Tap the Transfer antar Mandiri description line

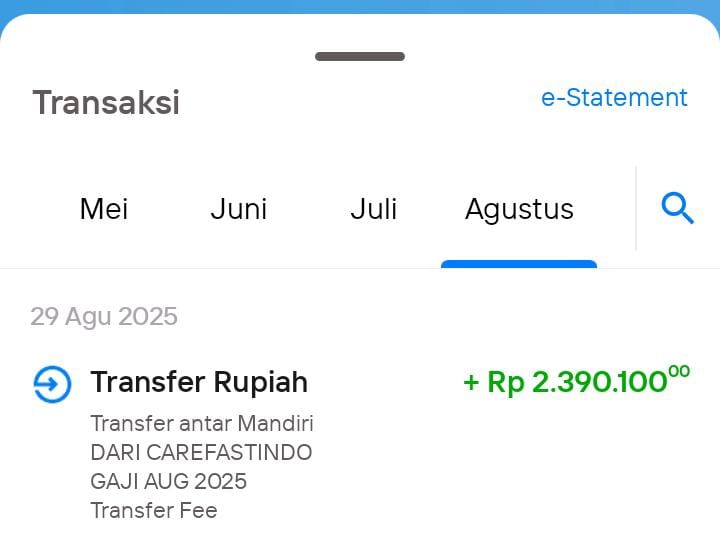(202, 423)
